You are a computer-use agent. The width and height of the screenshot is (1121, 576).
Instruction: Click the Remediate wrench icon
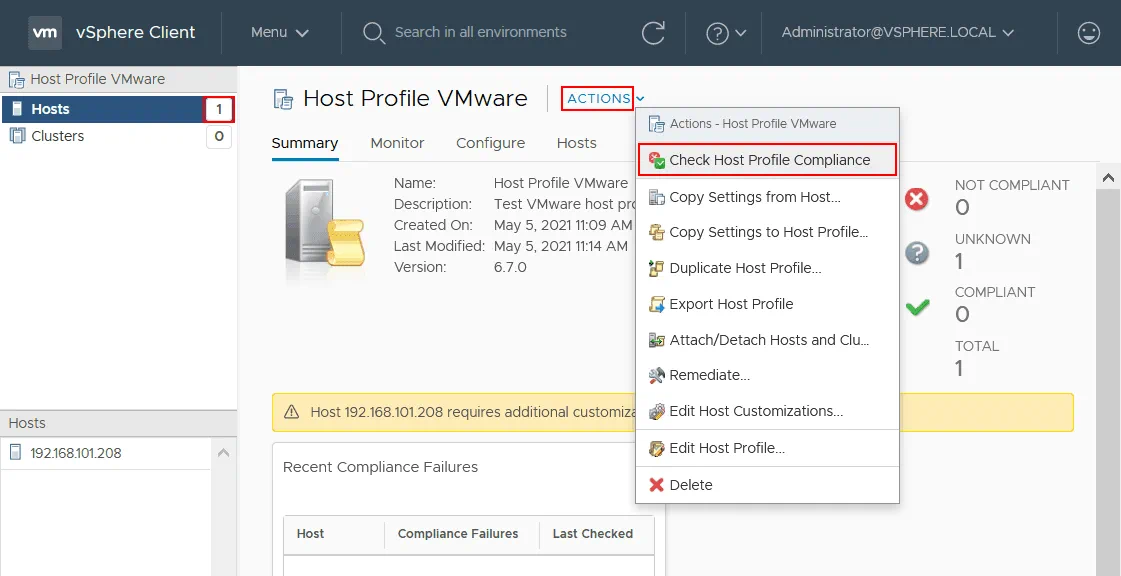tap(656, 376)
